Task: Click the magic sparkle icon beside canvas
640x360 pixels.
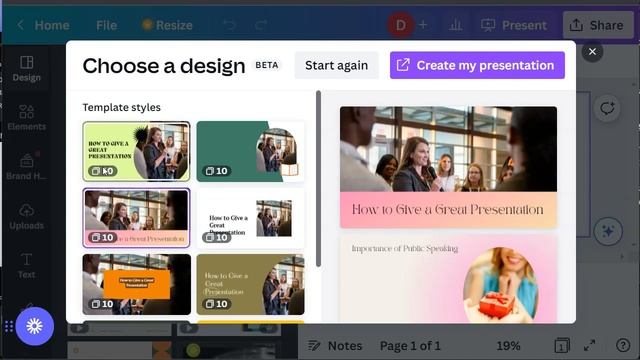Action: 608,231
